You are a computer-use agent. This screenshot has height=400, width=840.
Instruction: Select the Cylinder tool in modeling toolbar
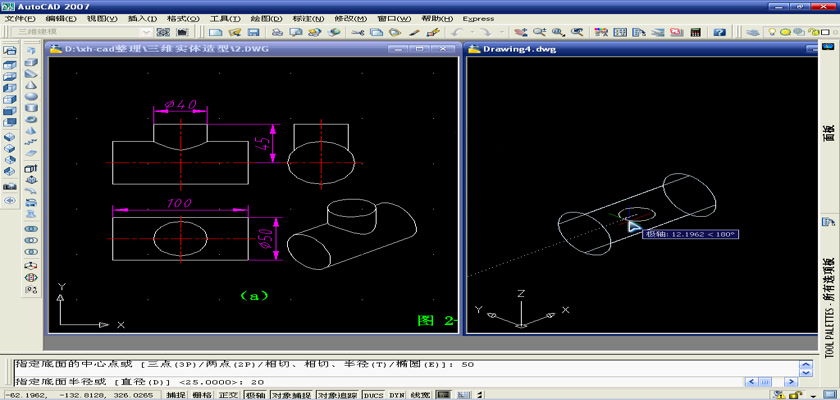tap(31, 108)
